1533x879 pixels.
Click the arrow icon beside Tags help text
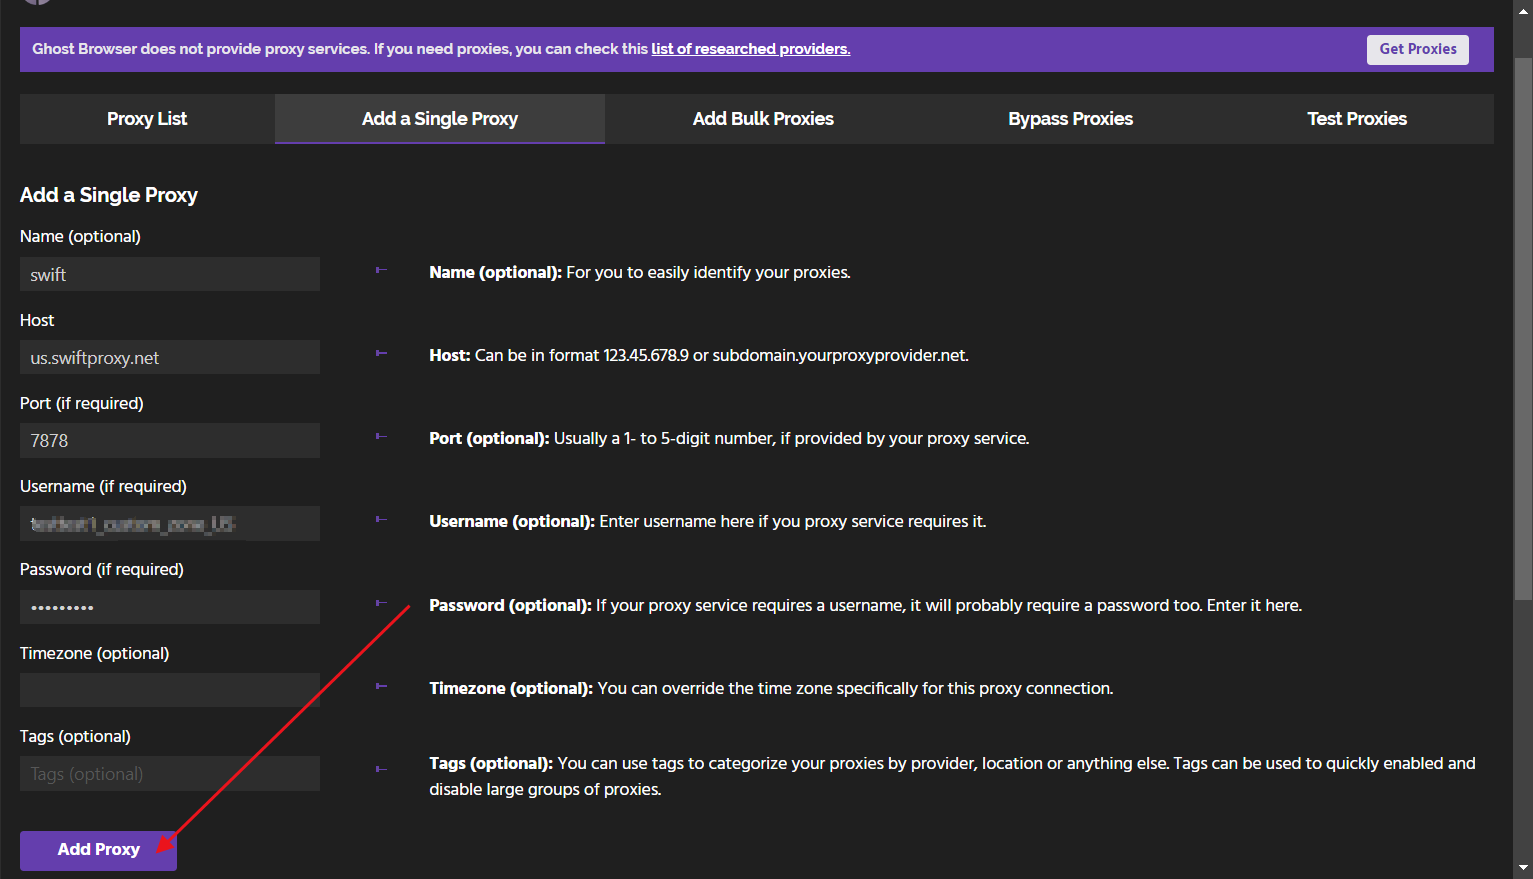[x=381, y=769]
